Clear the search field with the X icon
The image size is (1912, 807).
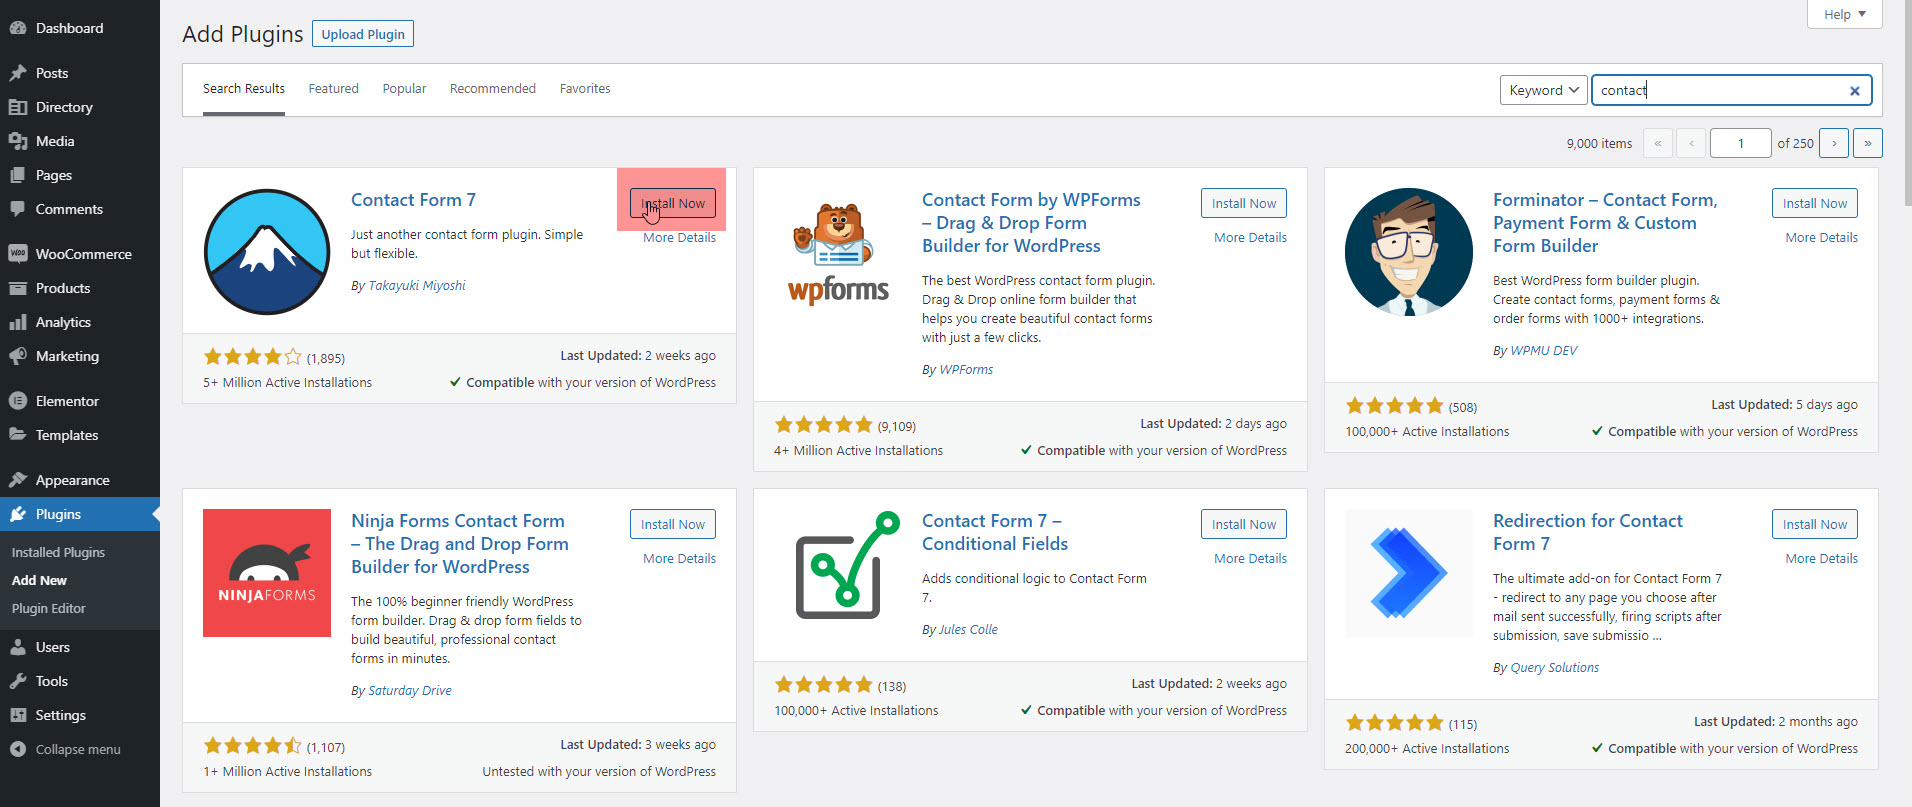pyautogui.click(x=1855, y=91)
